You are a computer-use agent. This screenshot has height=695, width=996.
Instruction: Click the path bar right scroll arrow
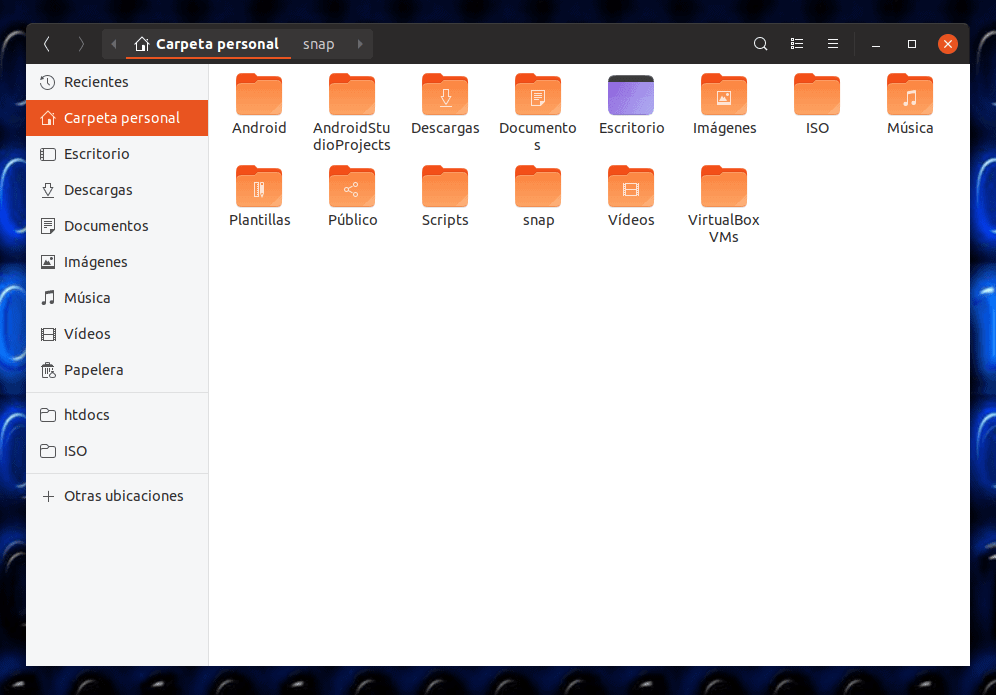coord(360,44)
